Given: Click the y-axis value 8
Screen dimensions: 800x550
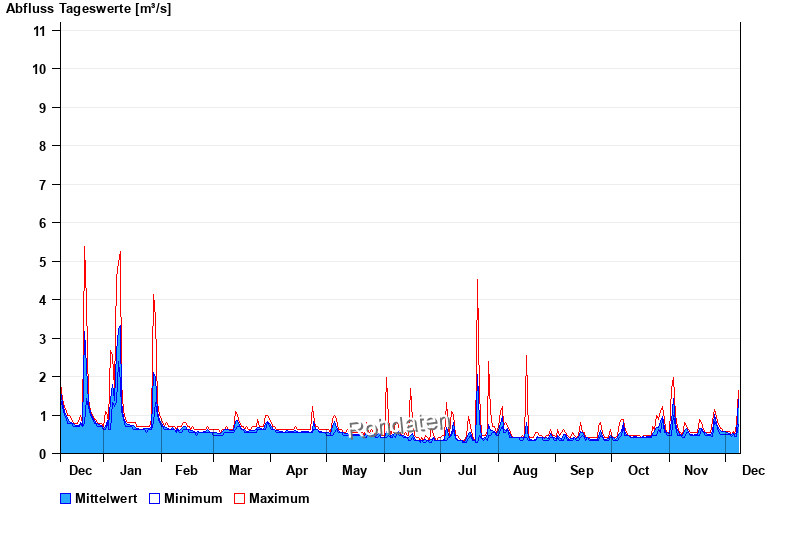Looking at the screenshot, I should pyautogui.click(x=43, y=146).
